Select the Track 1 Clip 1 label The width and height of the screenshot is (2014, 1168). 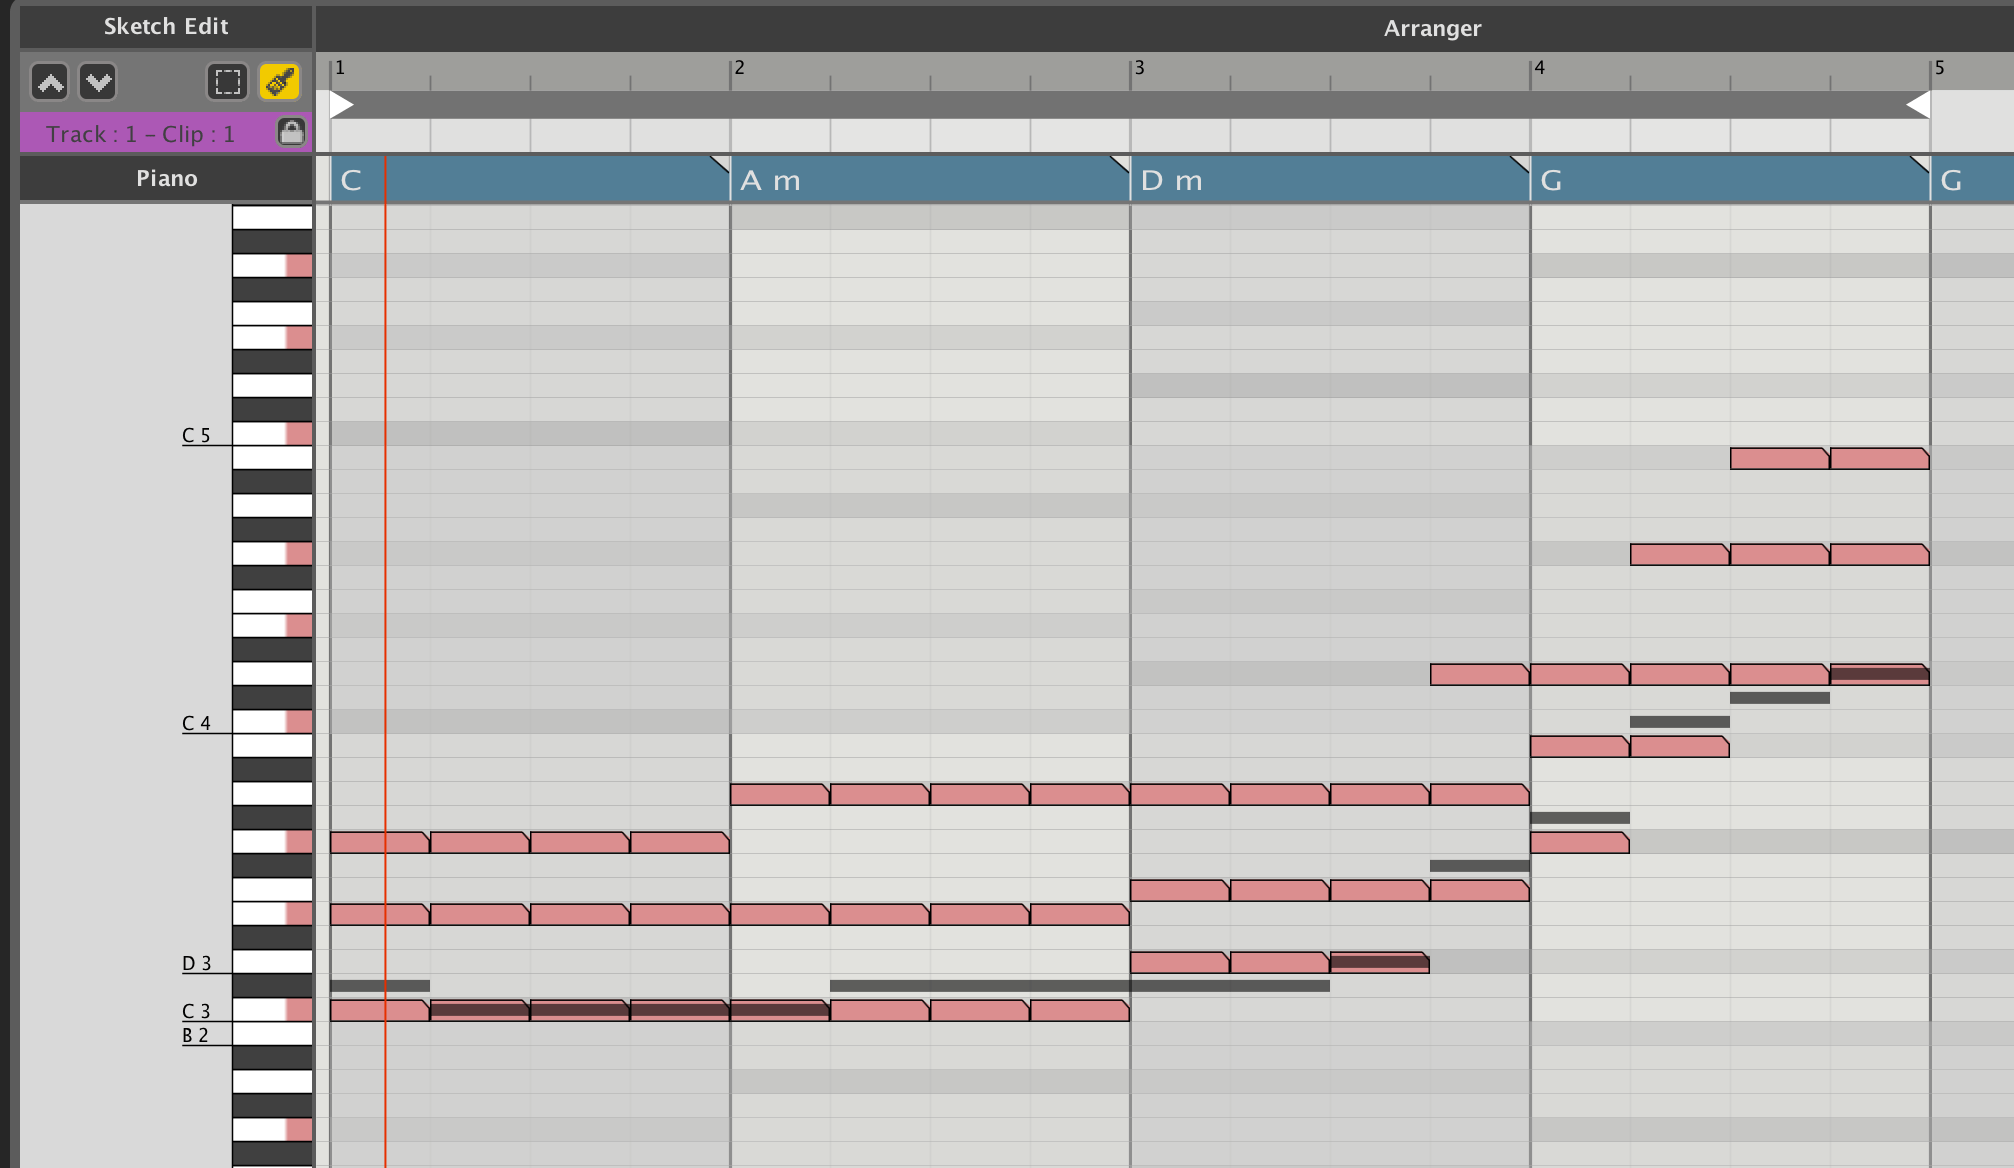(x=140, y=134)
